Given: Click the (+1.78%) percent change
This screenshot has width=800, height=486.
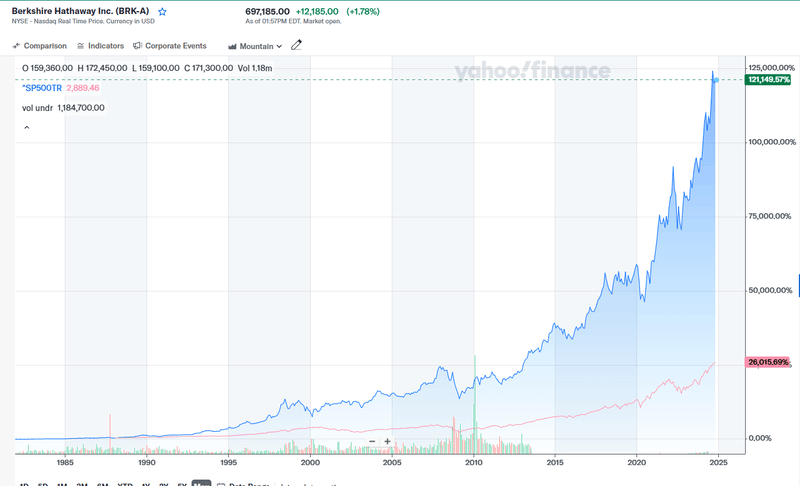Looking at the screenshot, I should tap(363, 12).
